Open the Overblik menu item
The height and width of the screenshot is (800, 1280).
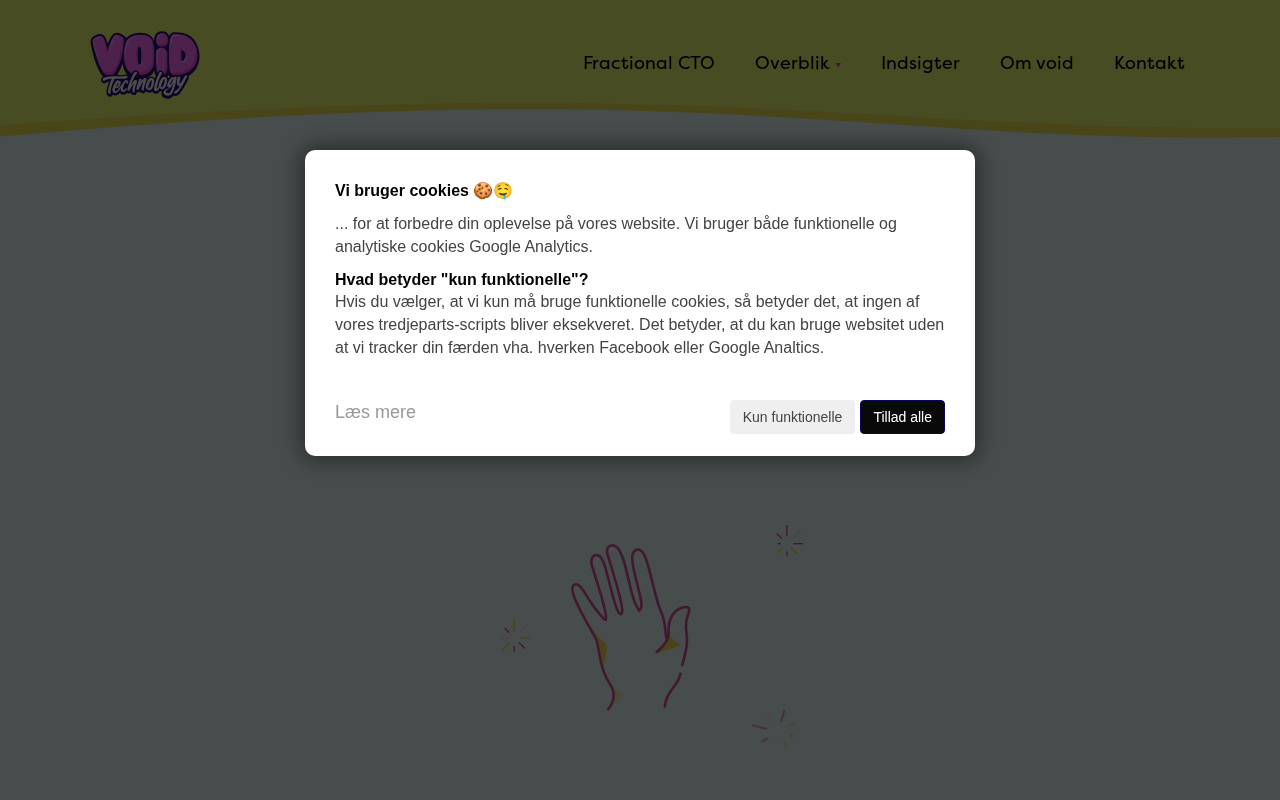point(792,63)
